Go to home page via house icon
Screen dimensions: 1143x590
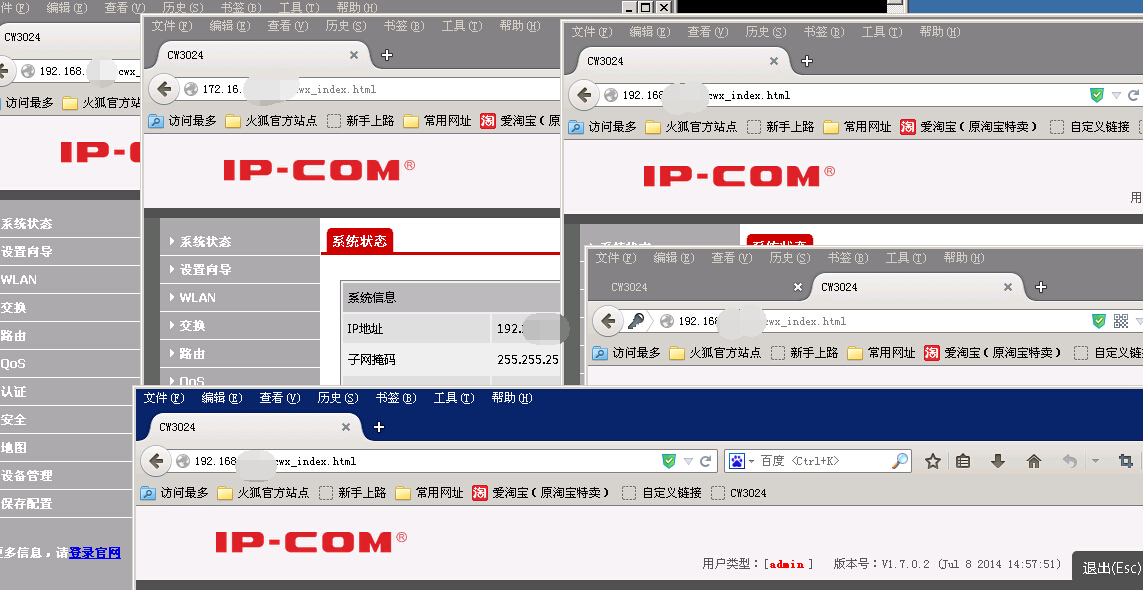[1034, 461]
